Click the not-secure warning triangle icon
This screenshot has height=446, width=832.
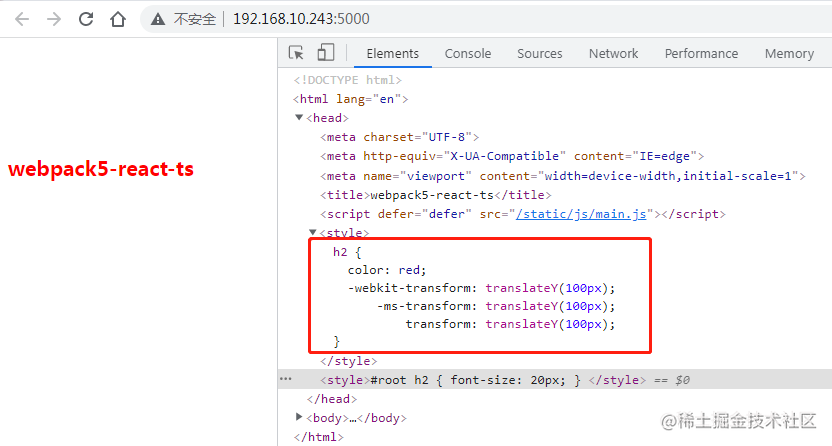point(158,19)
